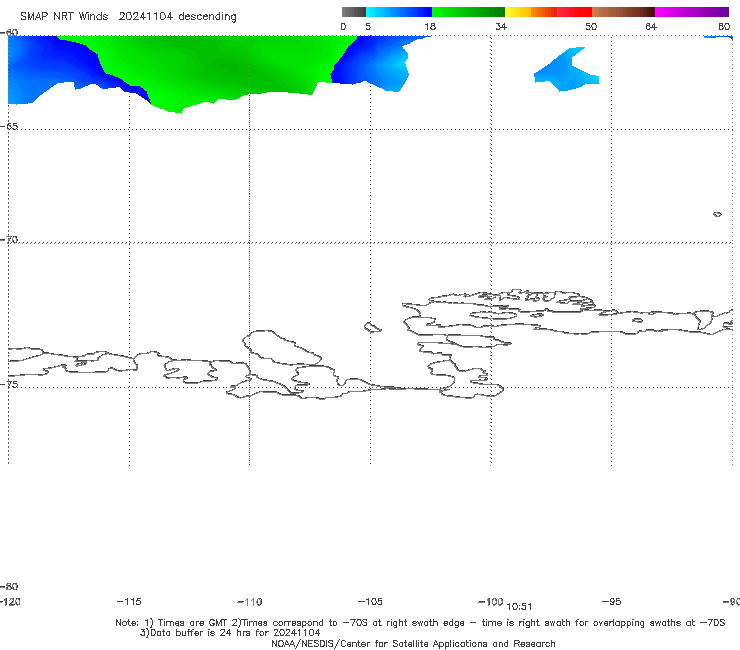Click the color bar label 34
Image resolution: width=740 pixels, height=650 pixels.
click(501, 26)
